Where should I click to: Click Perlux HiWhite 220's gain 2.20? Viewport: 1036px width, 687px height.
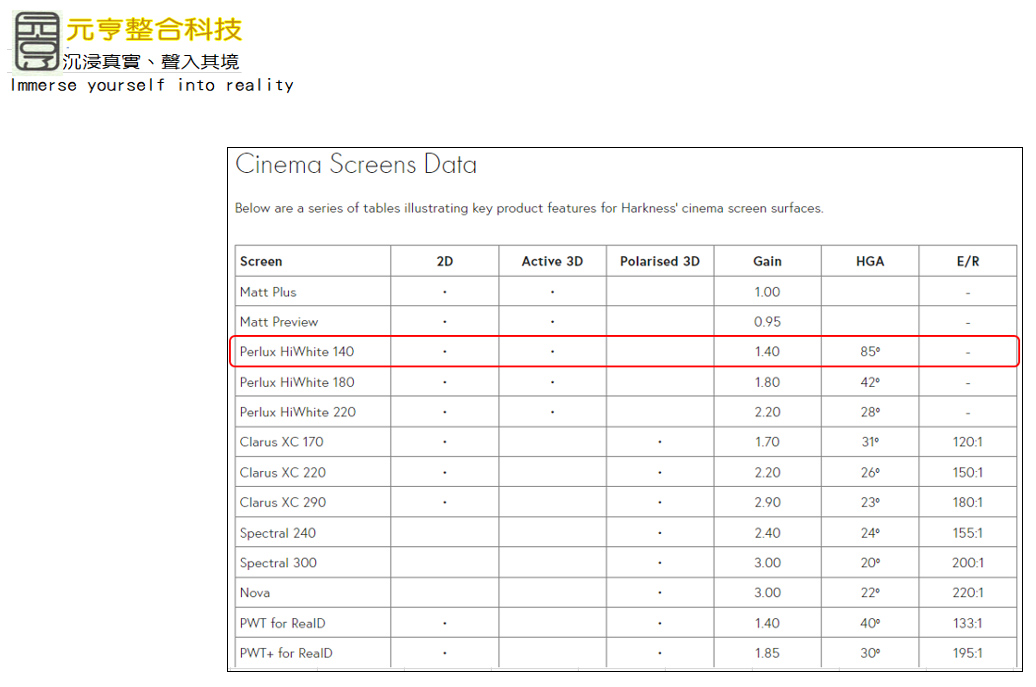pos(767,412)
